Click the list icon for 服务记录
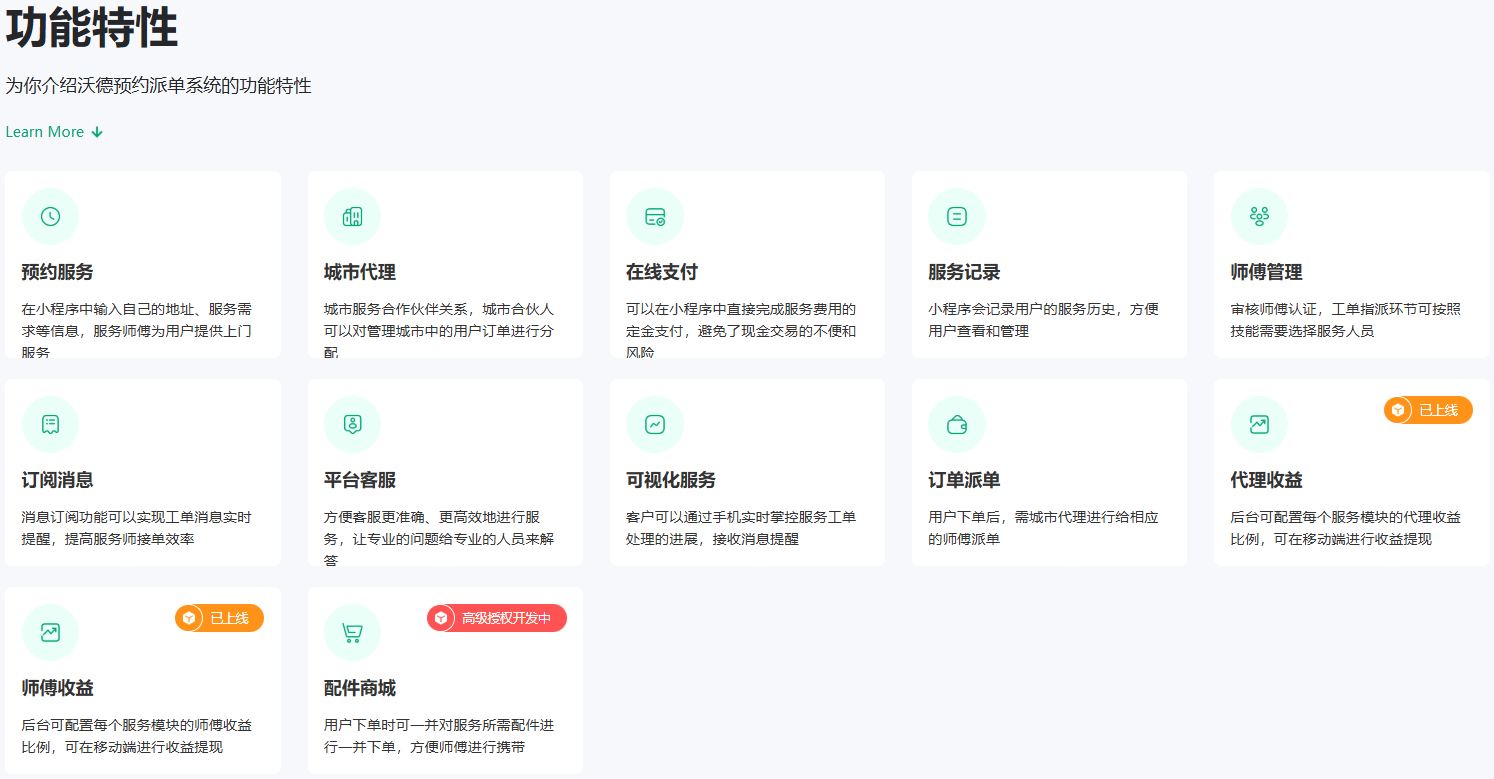The image size is (1494, 779). (x=957, y=217)
